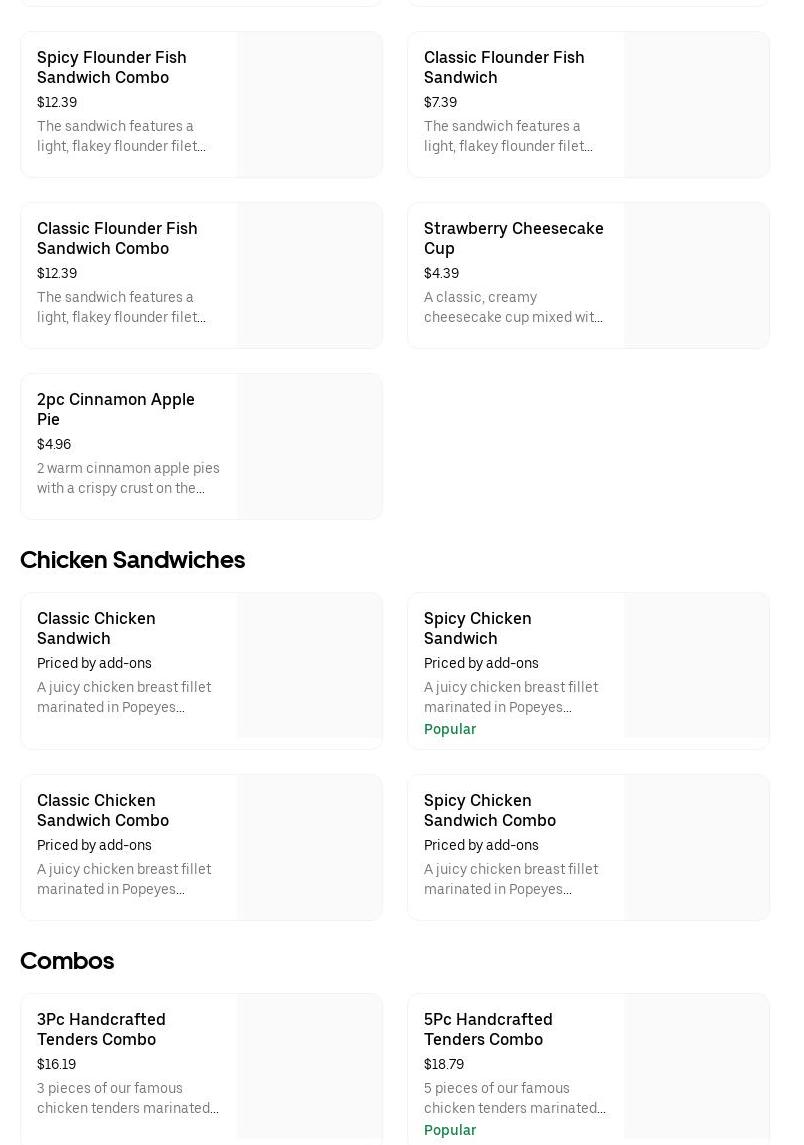Choose the Classic Chicken Sandwich Combo title
Image resolution: width=804 pixels, height=1145 pixels.
click(x=103, y=810)
